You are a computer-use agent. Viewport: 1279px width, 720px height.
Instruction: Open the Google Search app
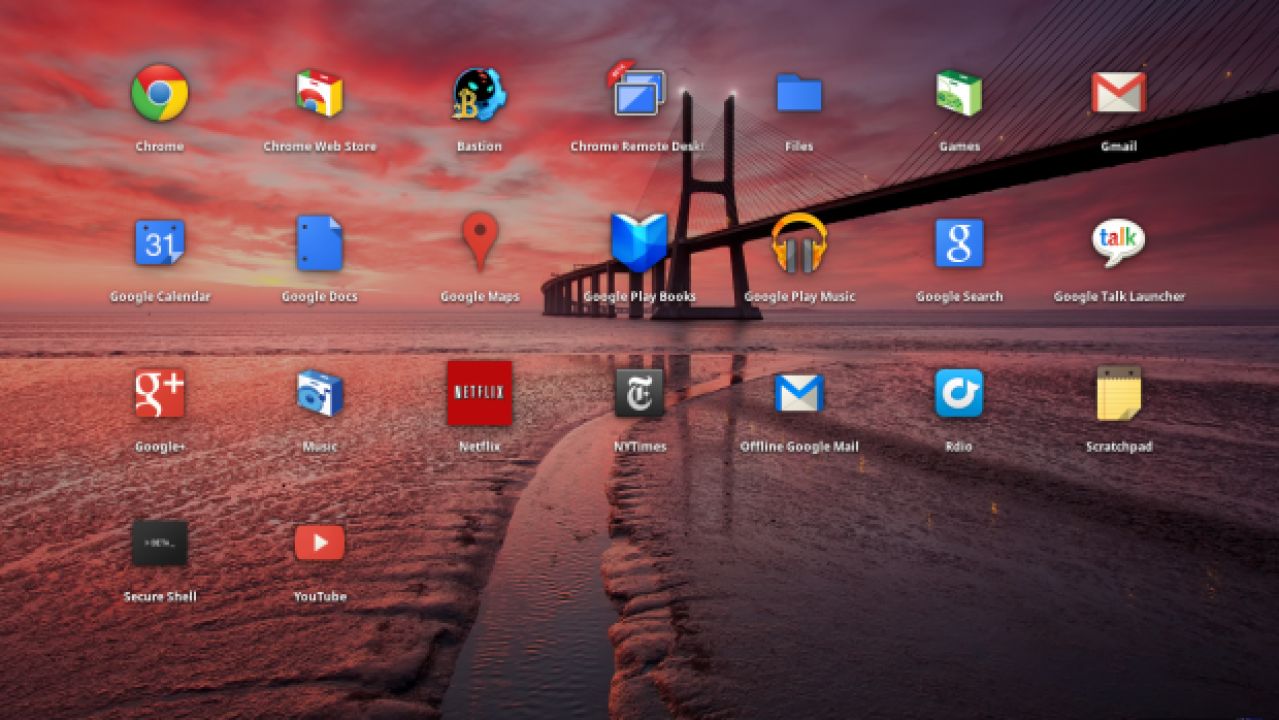(959, 243)
